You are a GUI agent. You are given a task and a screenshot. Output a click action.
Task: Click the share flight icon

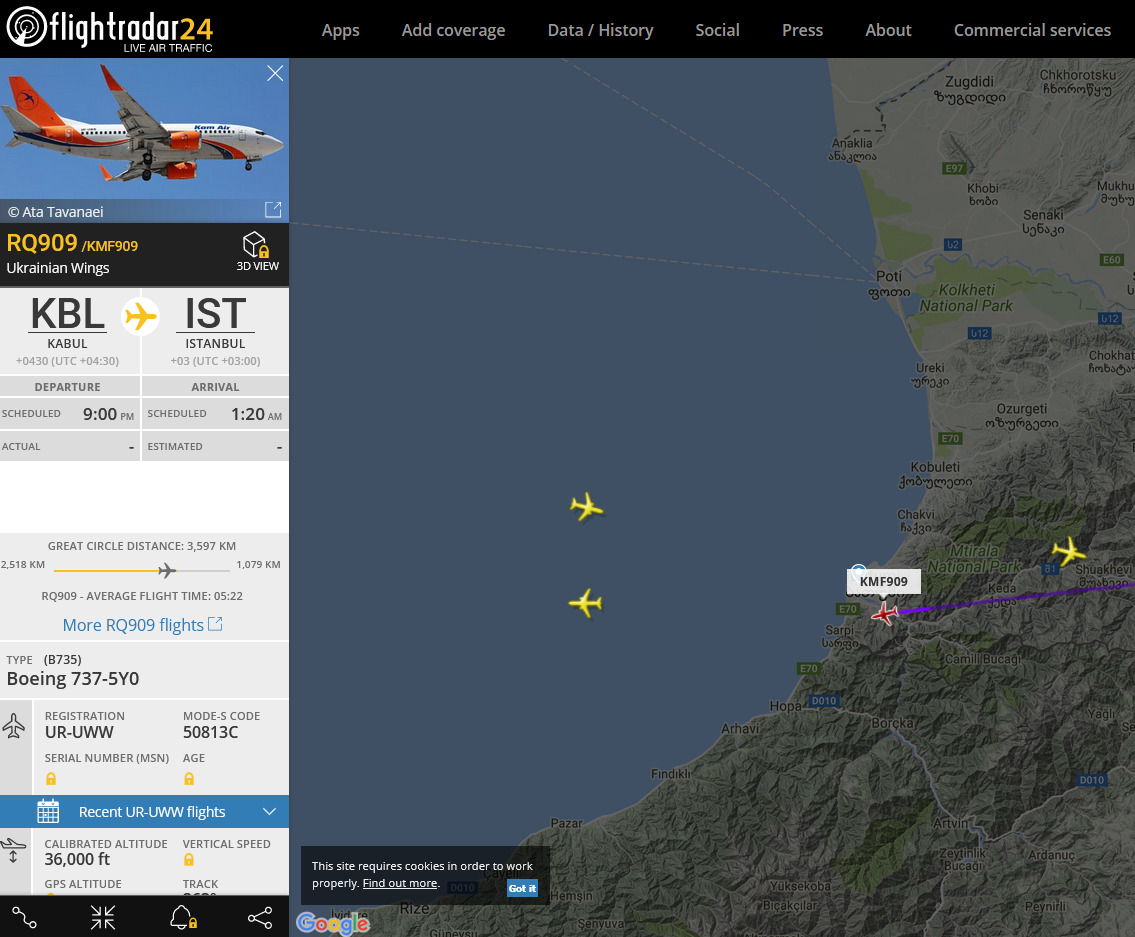tap(260, 917)
